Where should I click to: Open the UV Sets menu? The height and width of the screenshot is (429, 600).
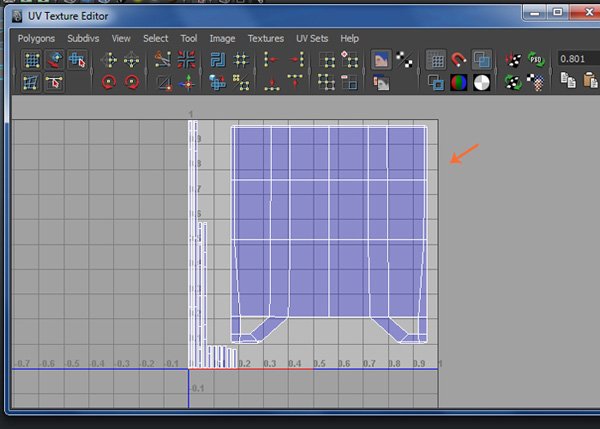coord(312,38)
